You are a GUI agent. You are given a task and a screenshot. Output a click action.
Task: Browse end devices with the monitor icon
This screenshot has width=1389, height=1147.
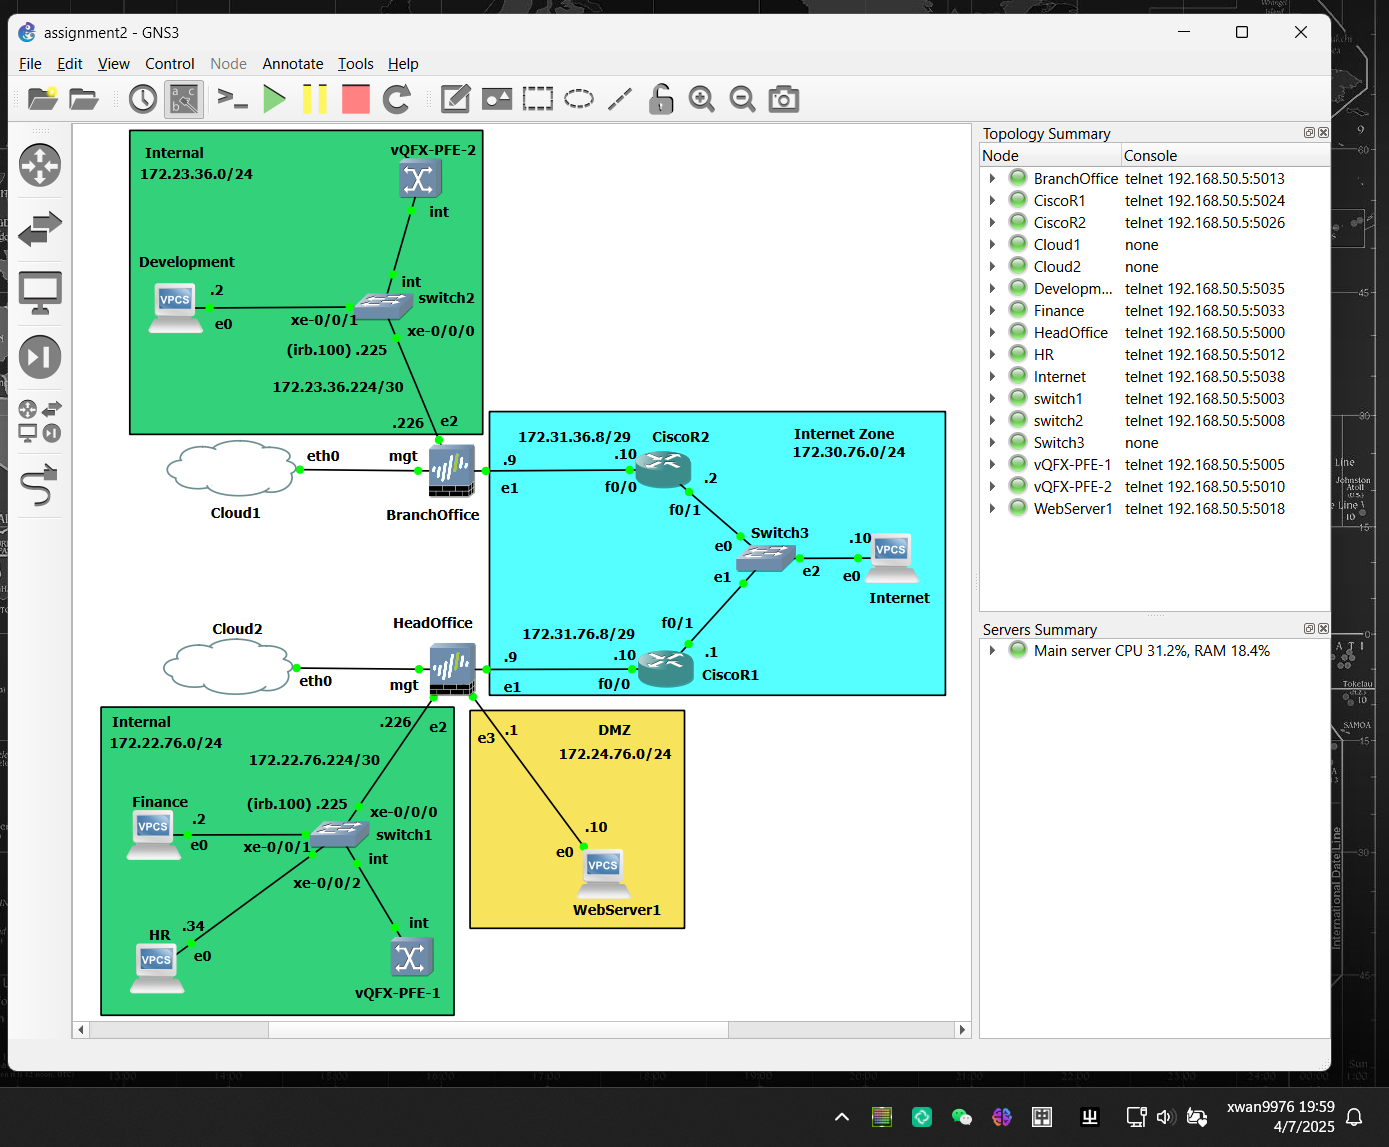pyautogui.click(x=40, y=293)
